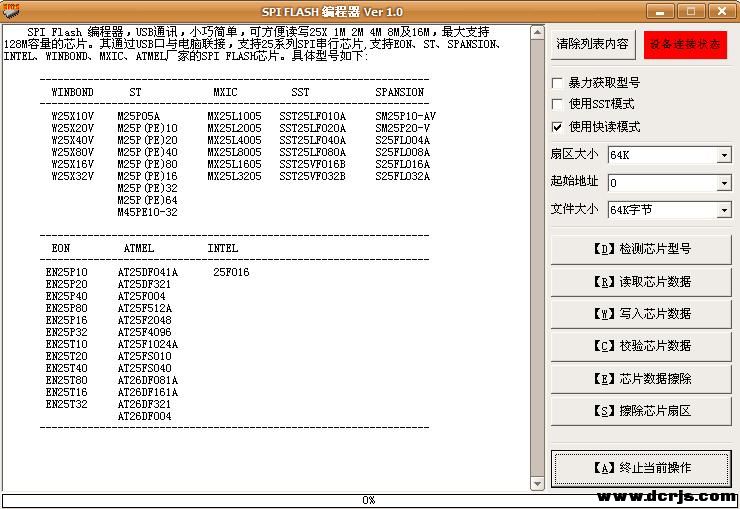Click chip entry M45PE10-32
Viewport: 740px width, 509px height.
pyautogui.click(x=147, y=213)
